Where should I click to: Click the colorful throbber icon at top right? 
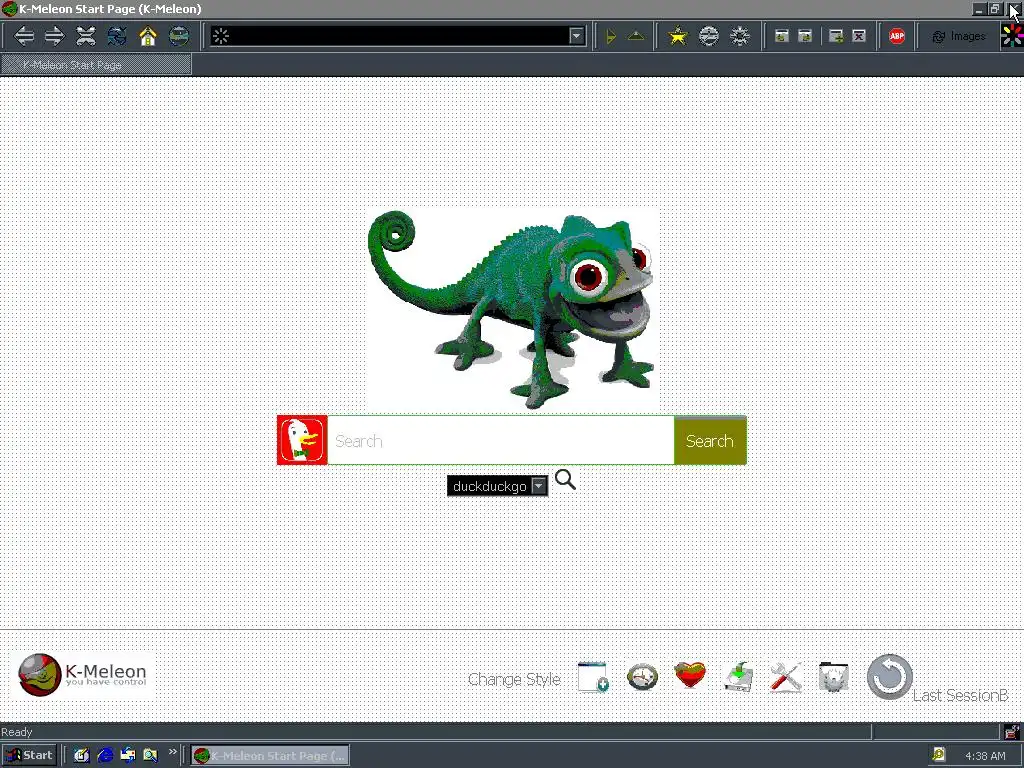coord(1012,37)
